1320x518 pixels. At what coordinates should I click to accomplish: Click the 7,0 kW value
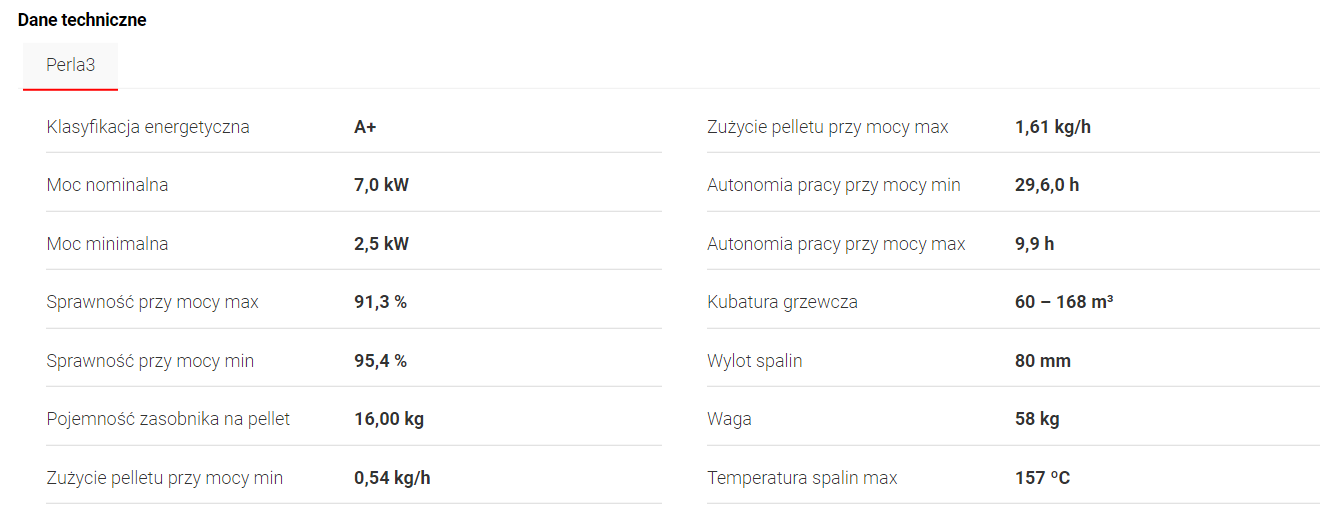tap(381, 185)
